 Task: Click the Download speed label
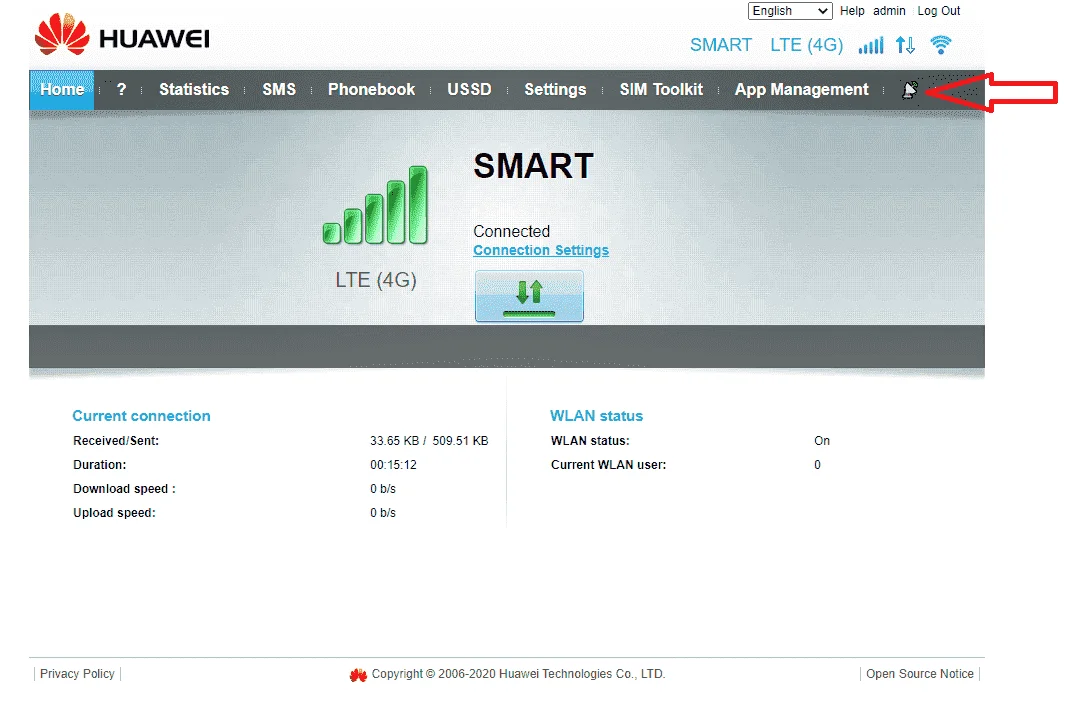click(124, 489)
